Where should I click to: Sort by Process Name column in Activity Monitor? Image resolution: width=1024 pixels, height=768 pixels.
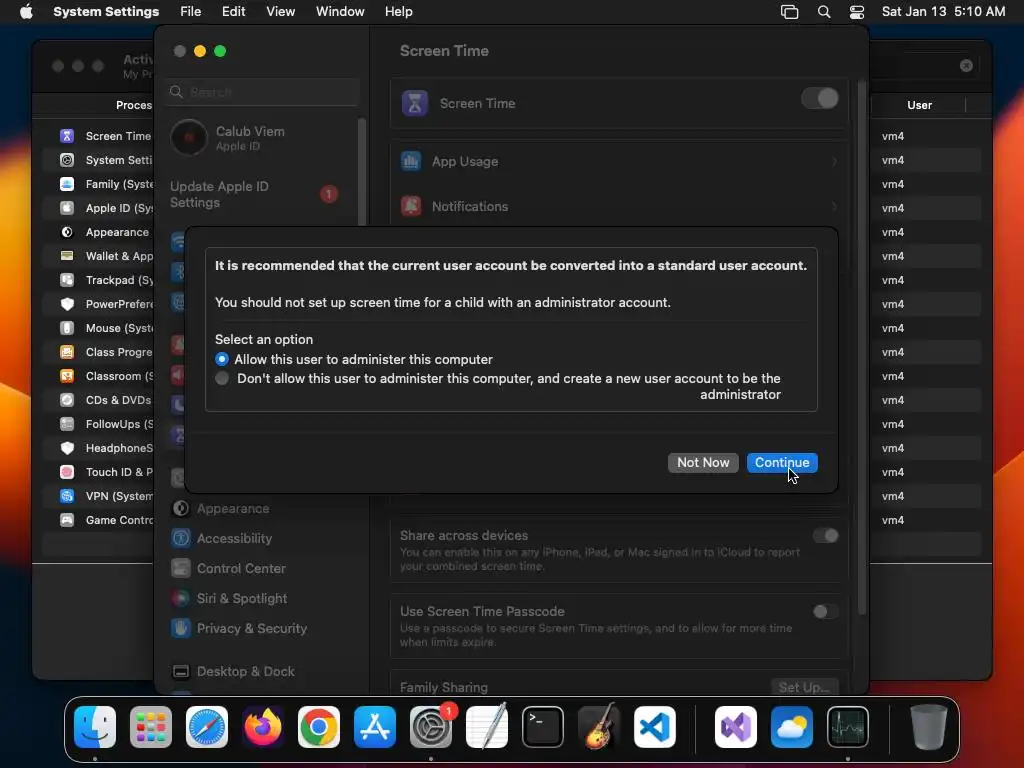133,105
